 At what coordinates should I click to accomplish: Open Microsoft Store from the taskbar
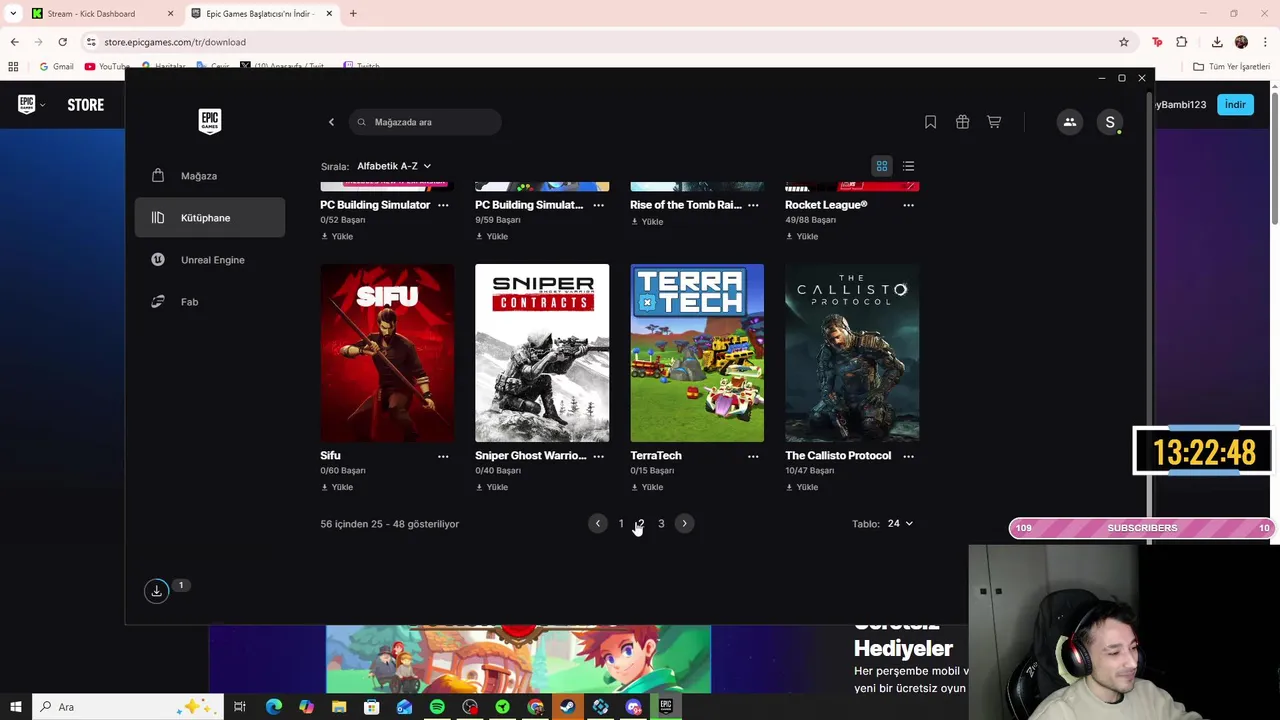[371, 707]
